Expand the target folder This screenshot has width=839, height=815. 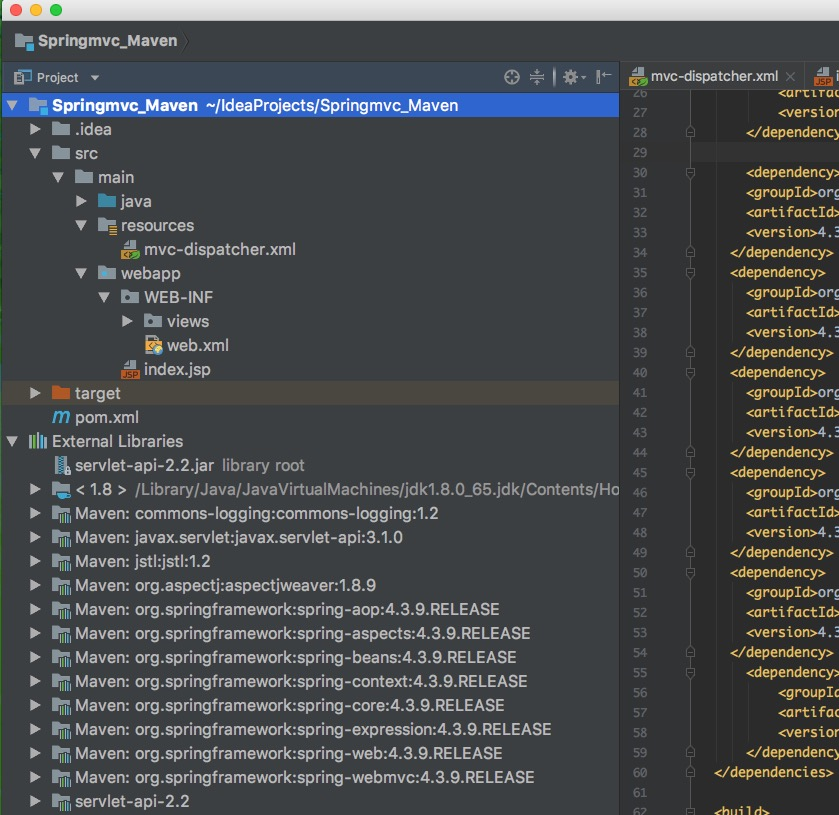[35, 393]
